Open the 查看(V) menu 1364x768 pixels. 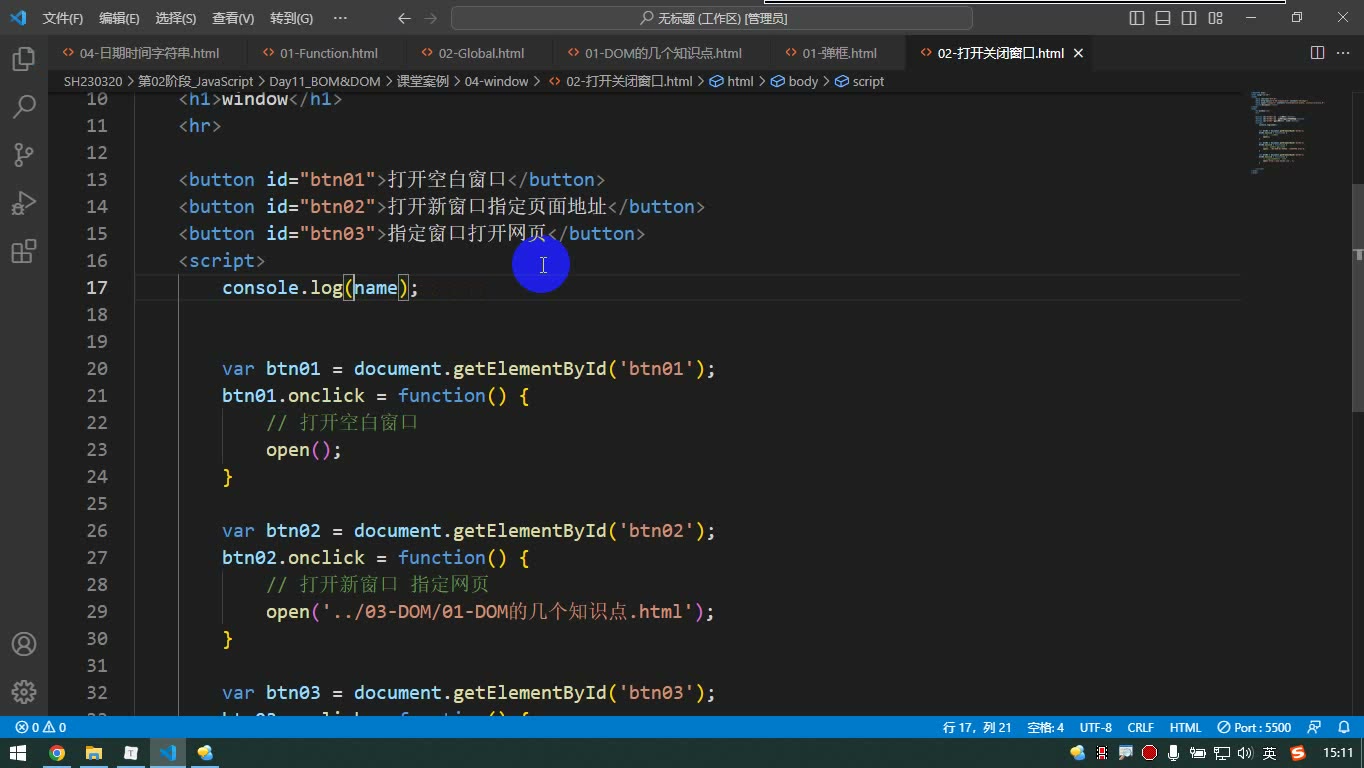click(x=233, y=18)
